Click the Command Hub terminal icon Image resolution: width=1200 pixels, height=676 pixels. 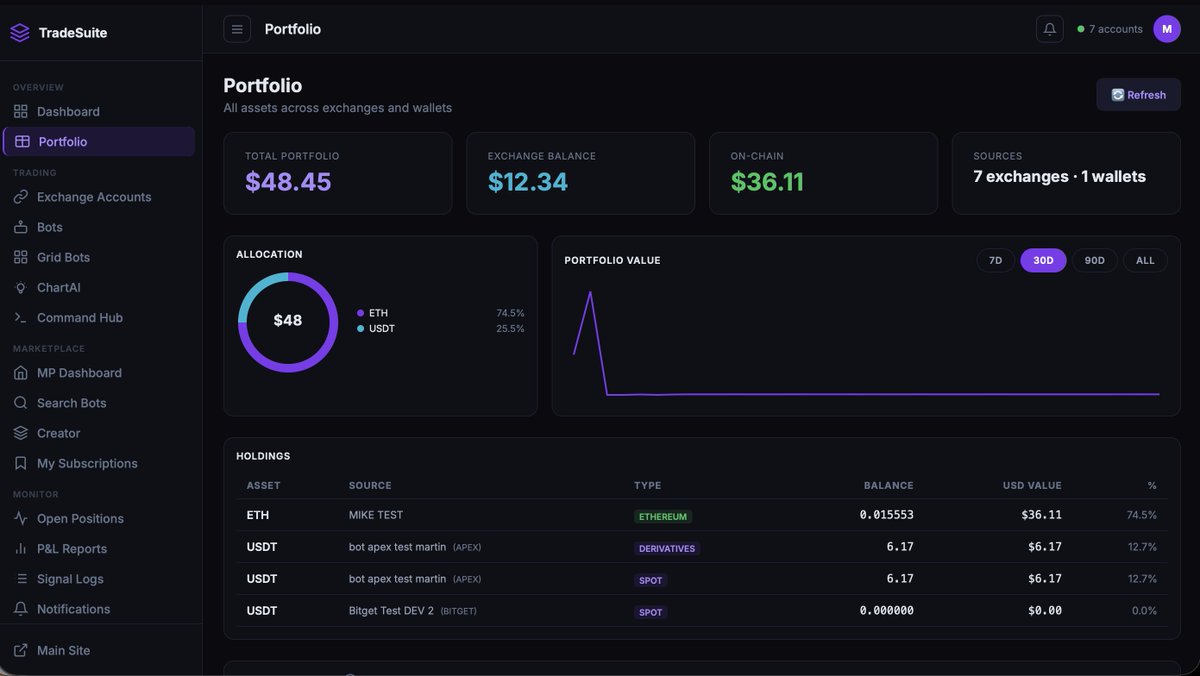coord(21,317)
